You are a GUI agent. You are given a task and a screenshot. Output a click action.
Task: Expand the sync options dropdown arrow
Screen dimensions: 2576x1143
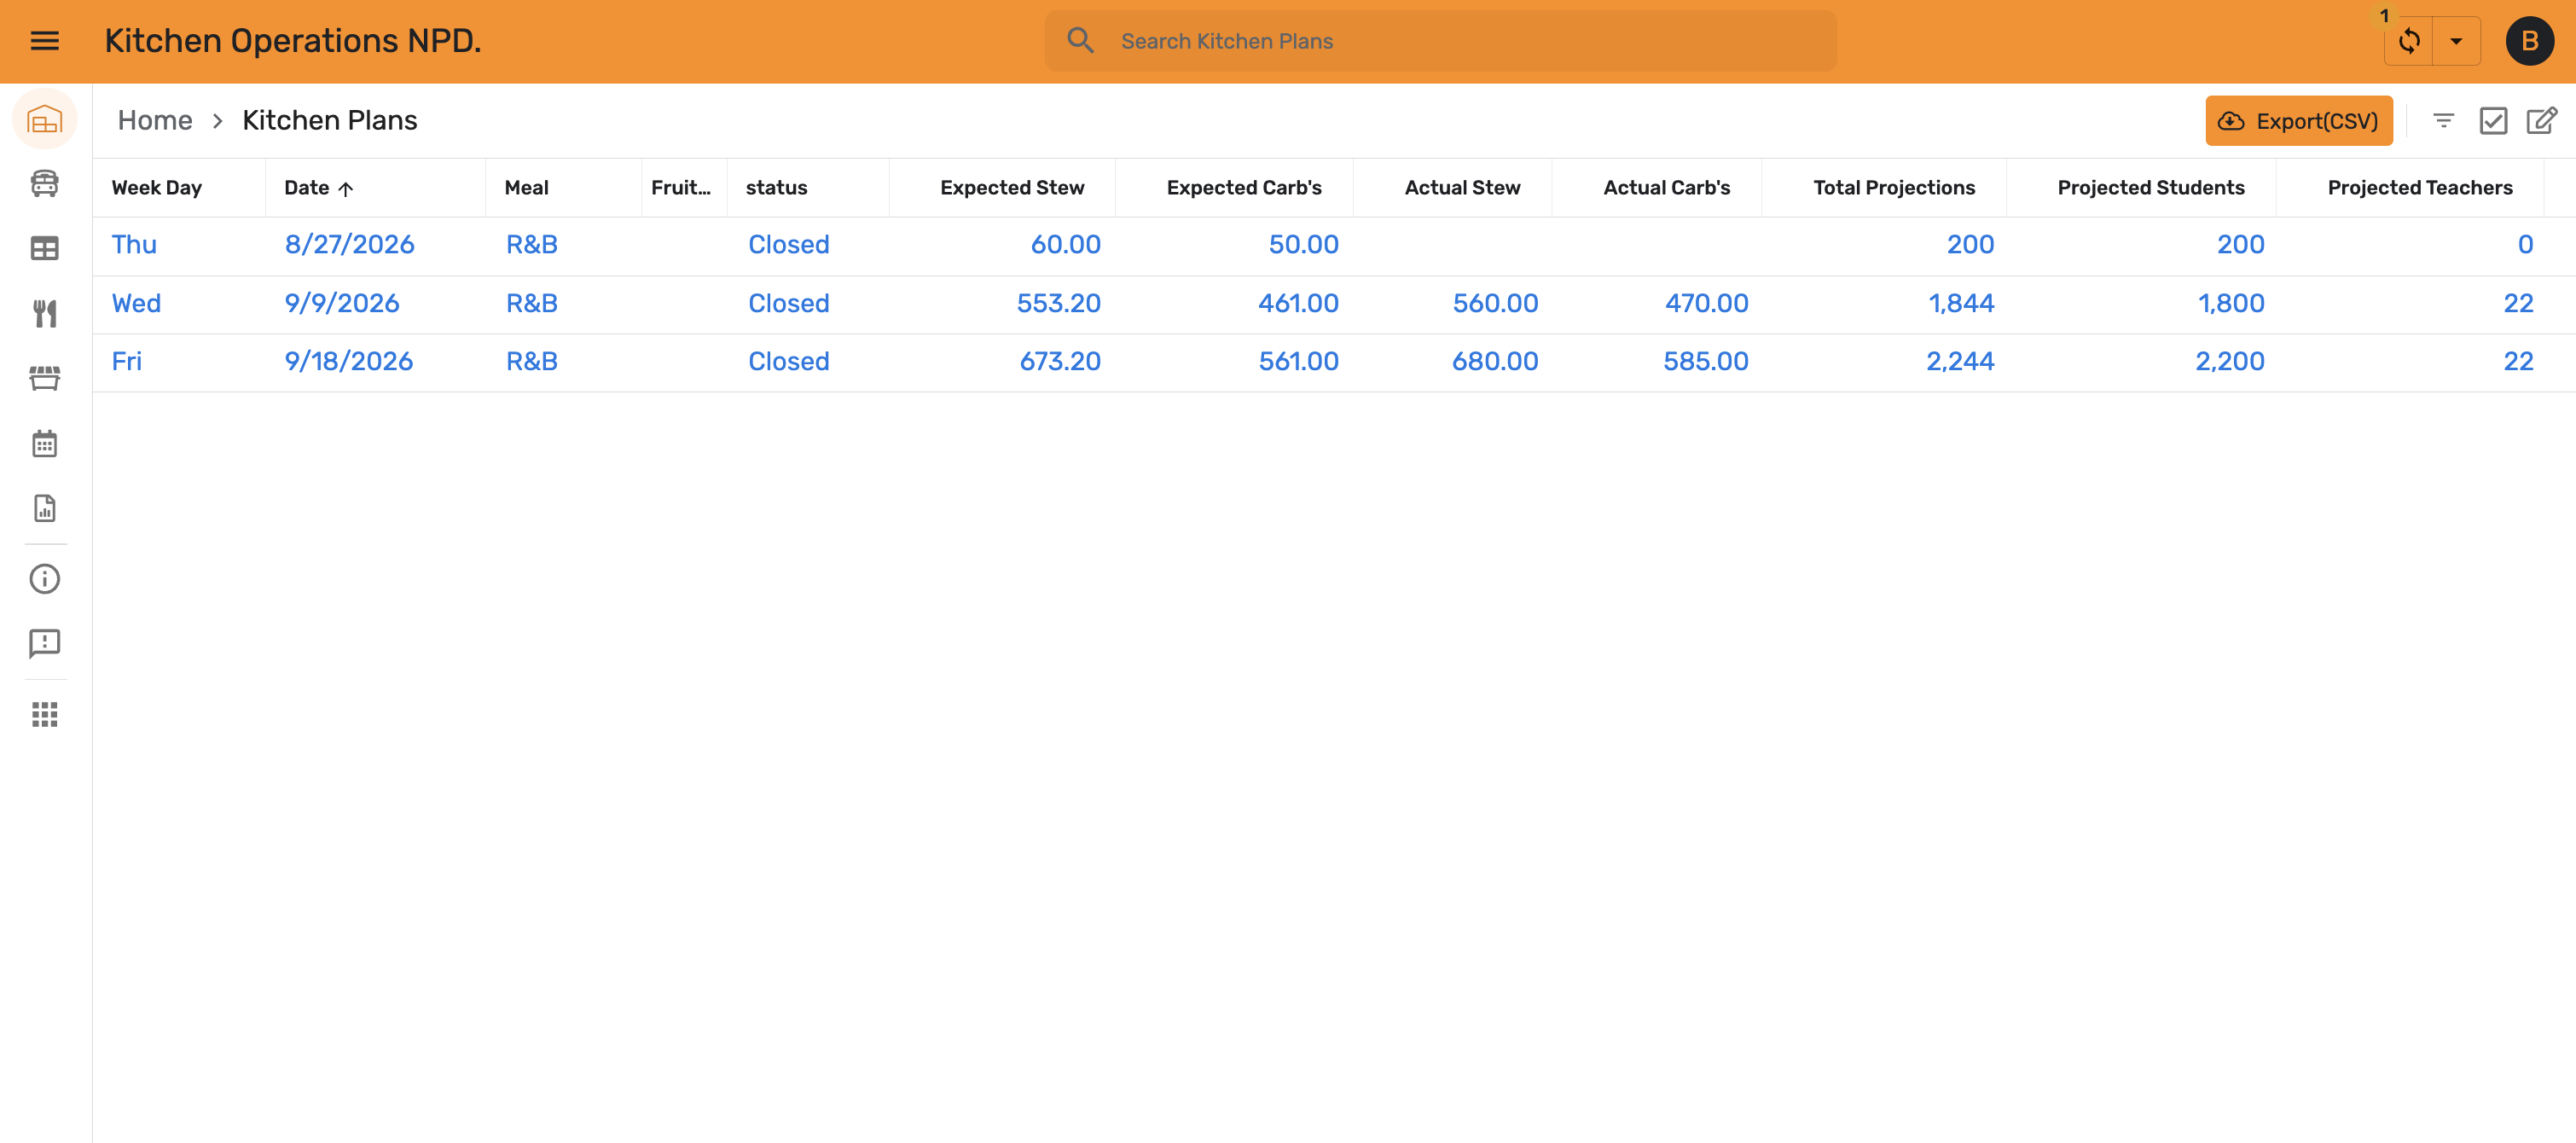tap(2456, 41)
